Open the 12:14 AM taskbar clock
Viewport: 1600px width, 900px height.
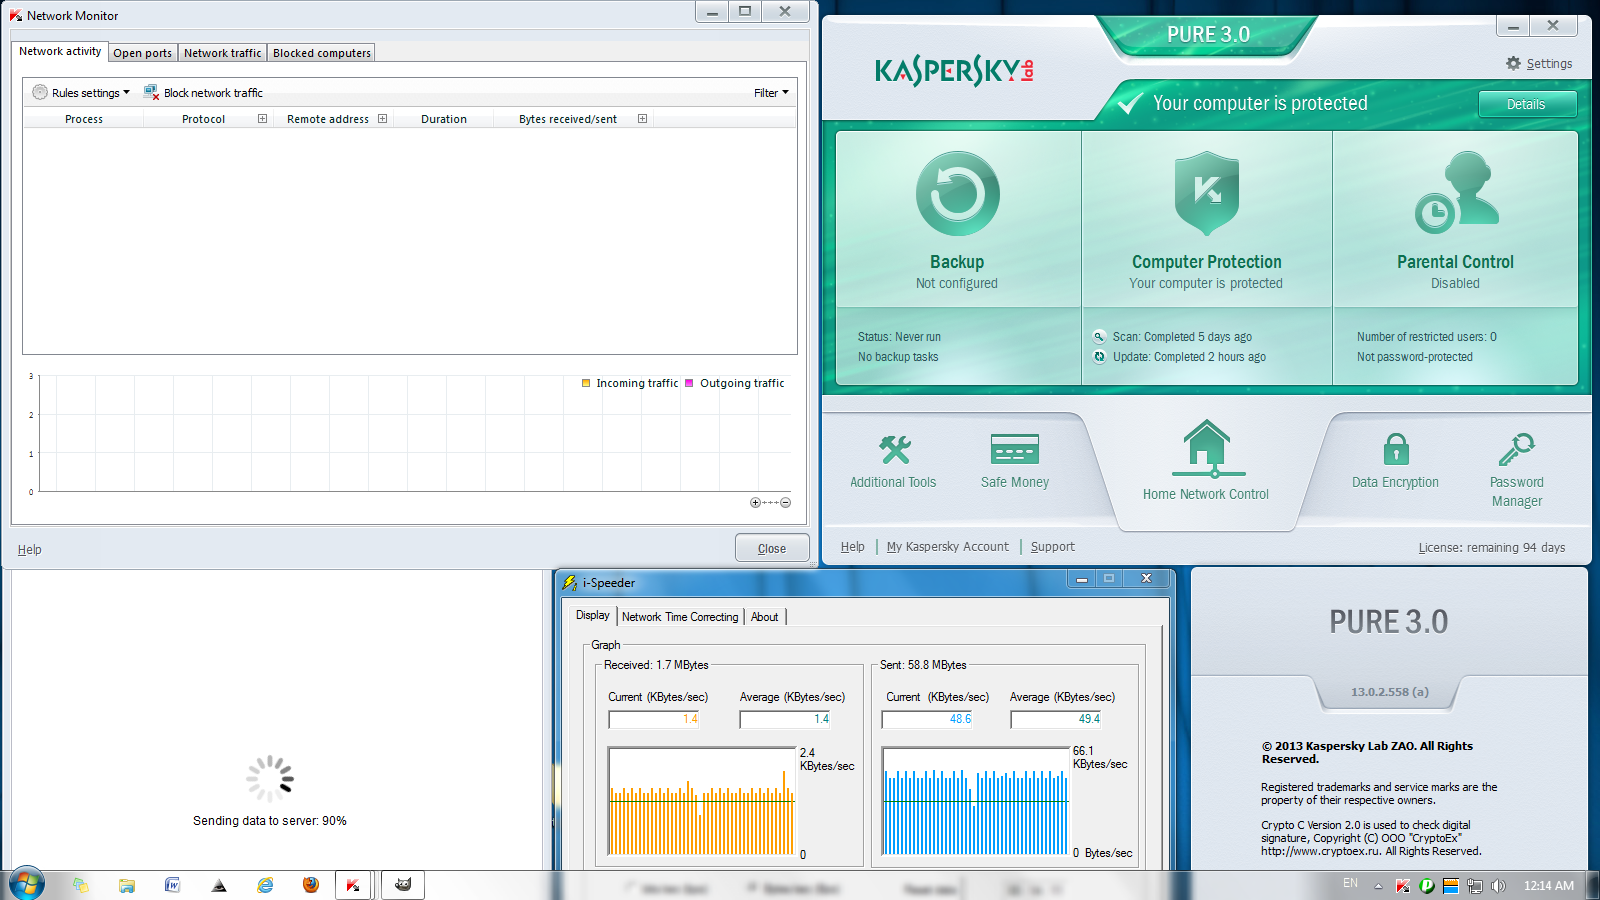coord(1549,886)
